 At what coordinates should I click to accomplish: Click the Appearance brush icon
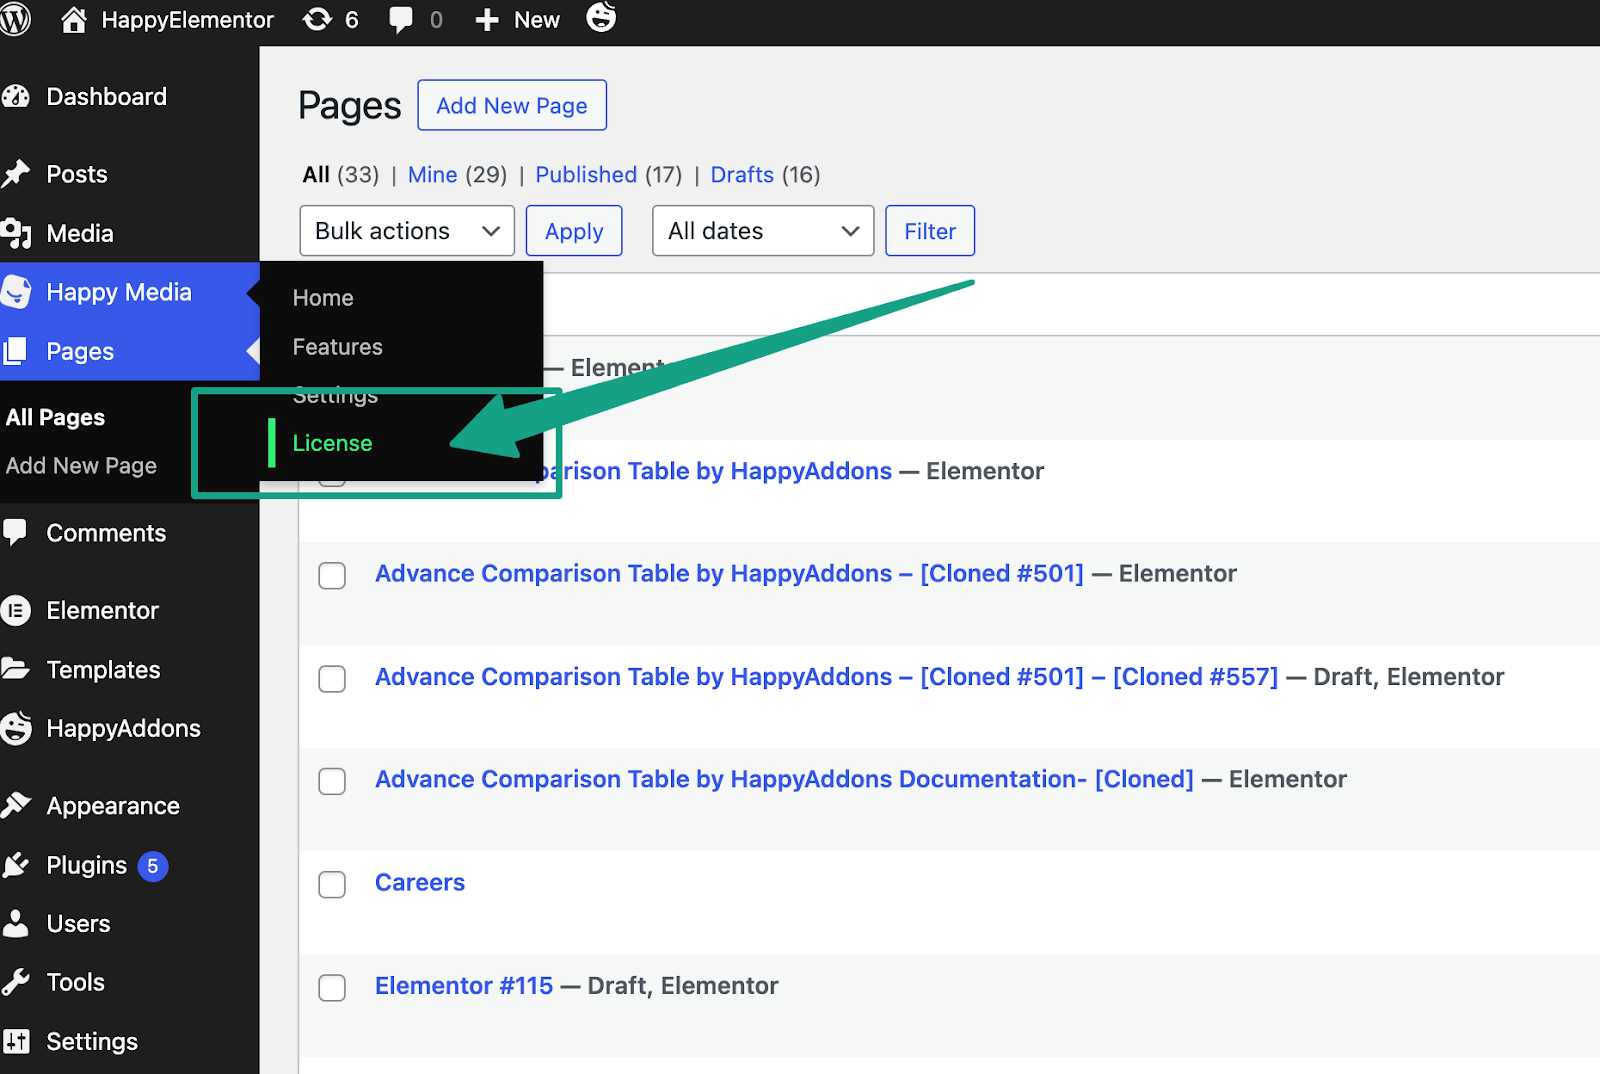[16, 805]
